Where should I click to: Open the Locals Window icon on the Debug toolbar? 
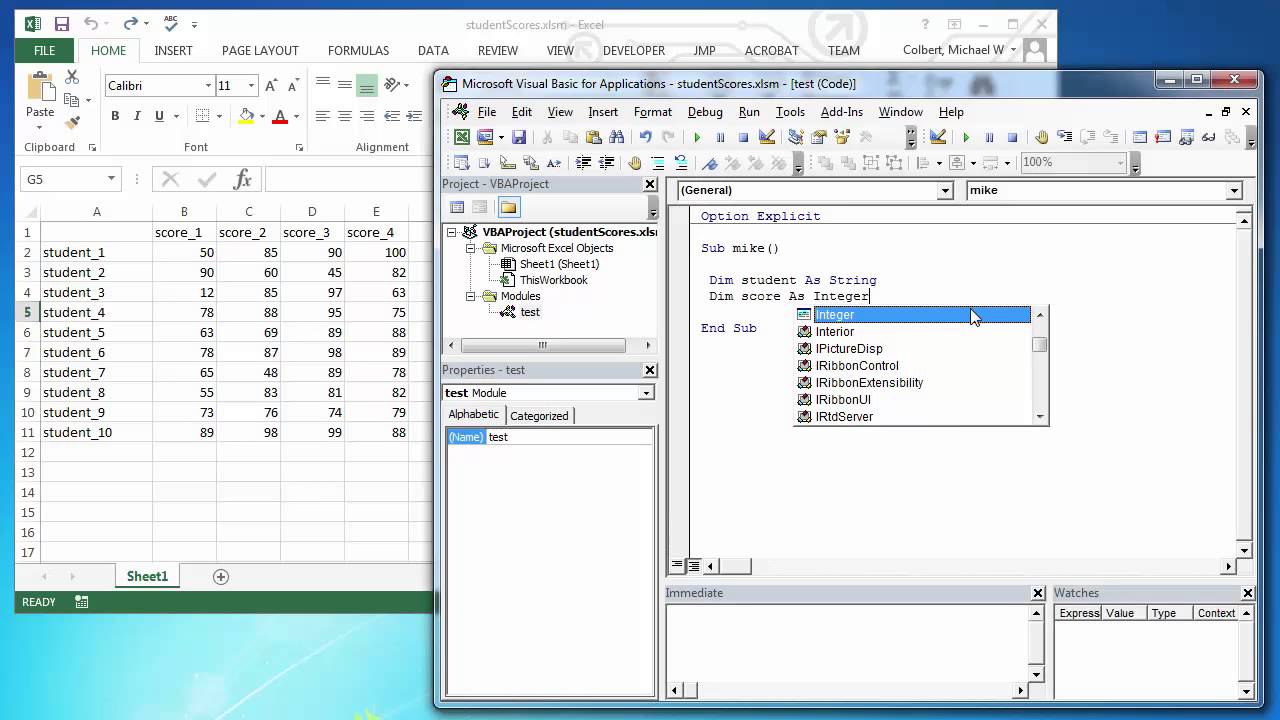[1139, 137]
